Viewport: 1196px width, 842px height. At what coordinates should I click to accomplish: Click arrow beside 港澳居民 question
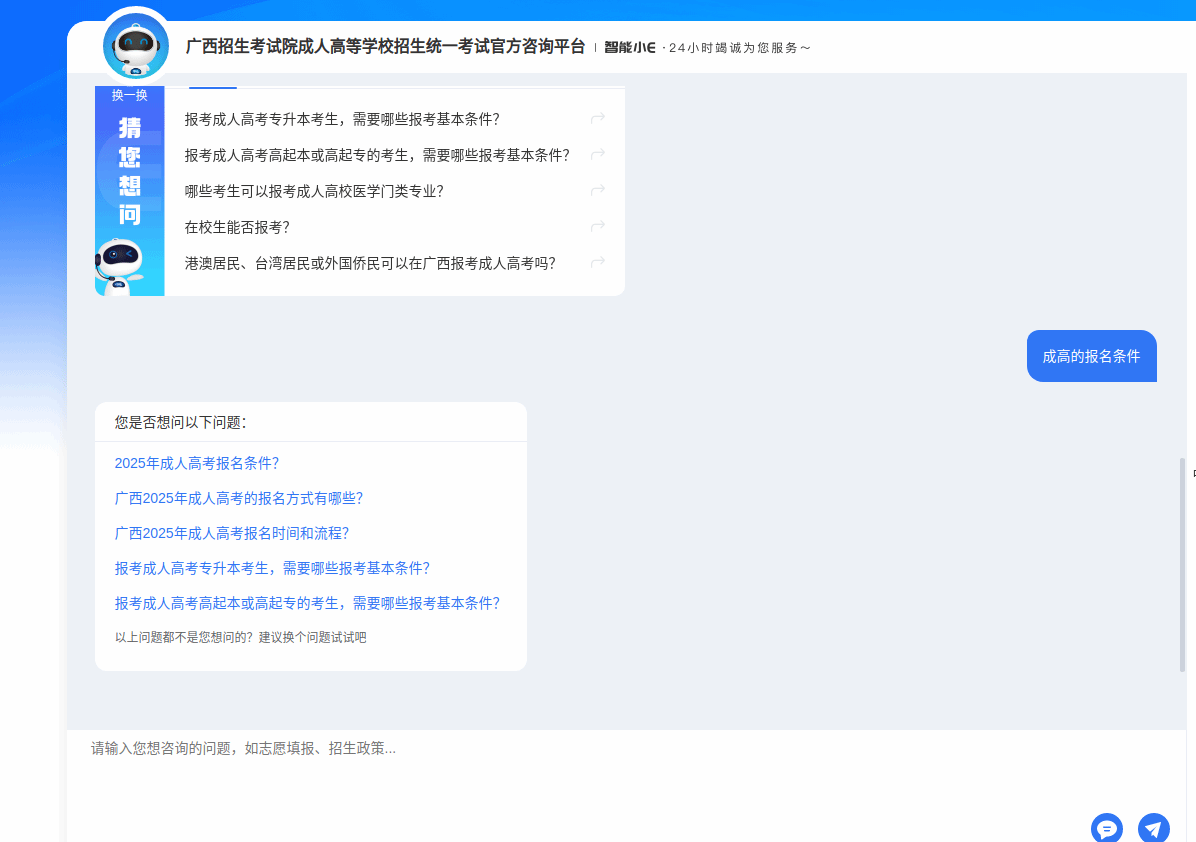click(598, 263)
